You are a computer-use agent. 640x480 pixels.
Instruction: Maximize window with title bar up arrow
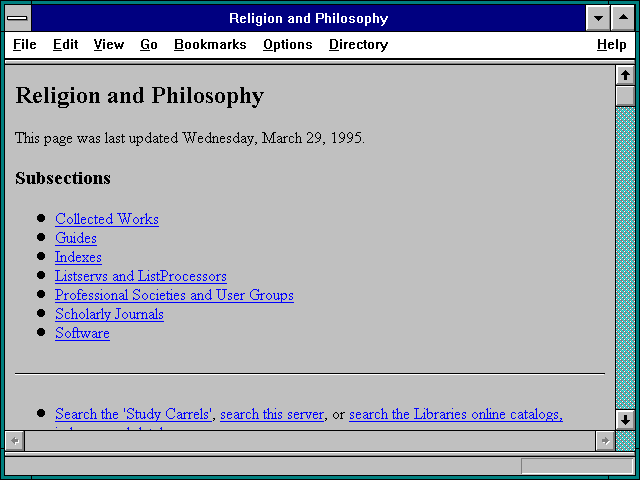coord(623,18)
